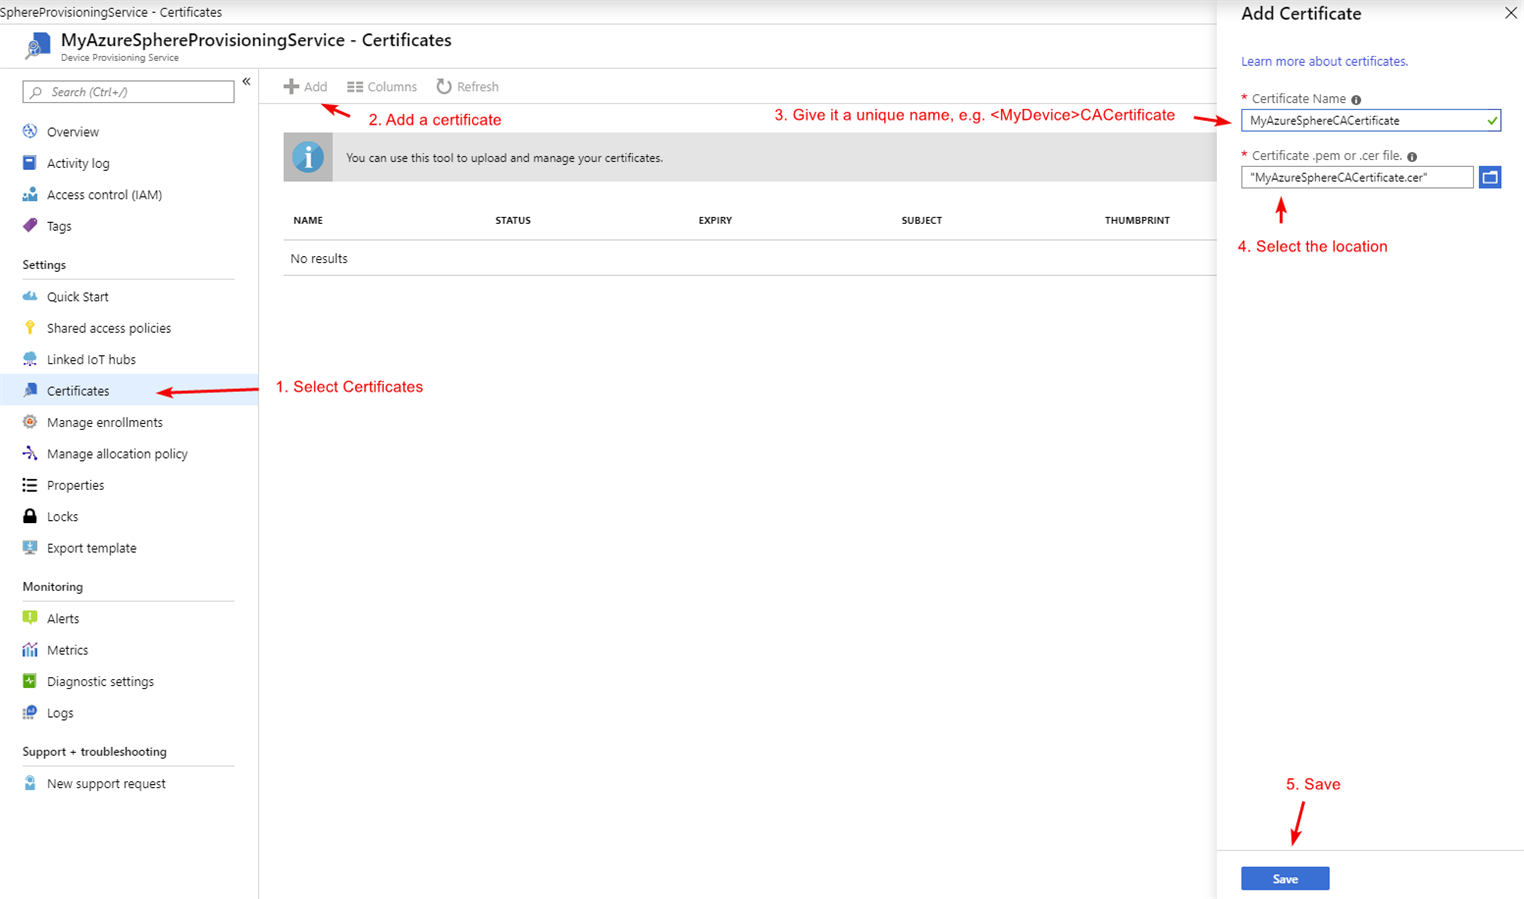Click the Properties list icon
The image size is (1524, 899).
[x=30, y=485]
